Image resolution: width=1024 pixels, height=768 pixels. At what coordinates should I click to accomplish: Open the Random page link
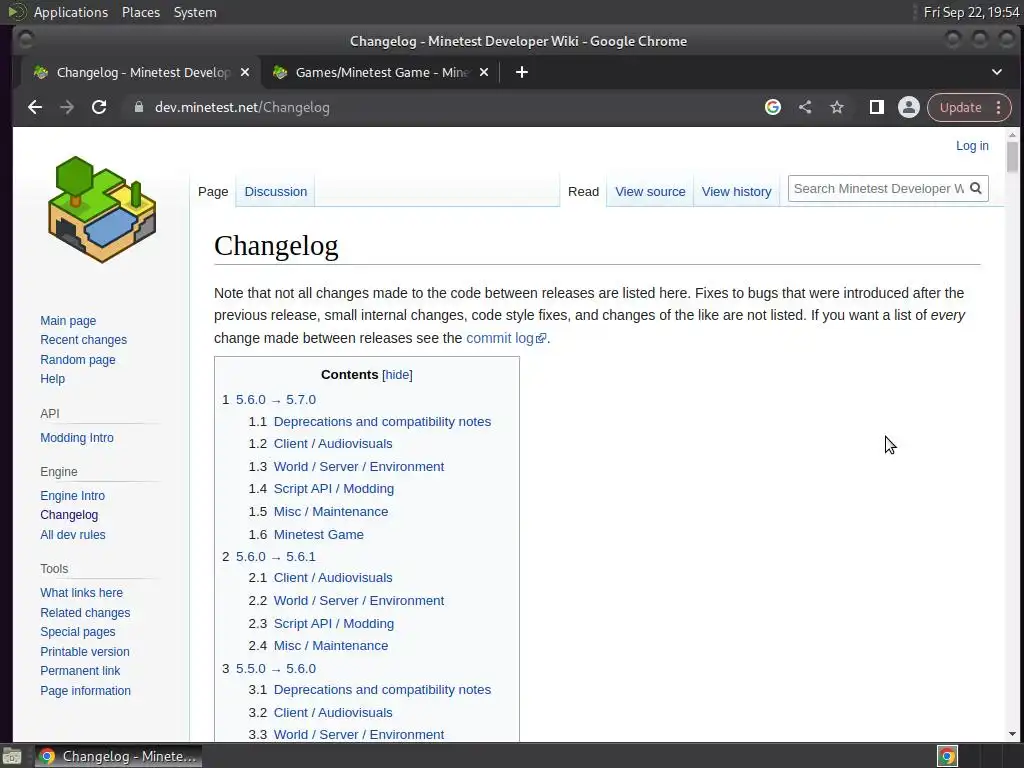[x=78, y=359]
